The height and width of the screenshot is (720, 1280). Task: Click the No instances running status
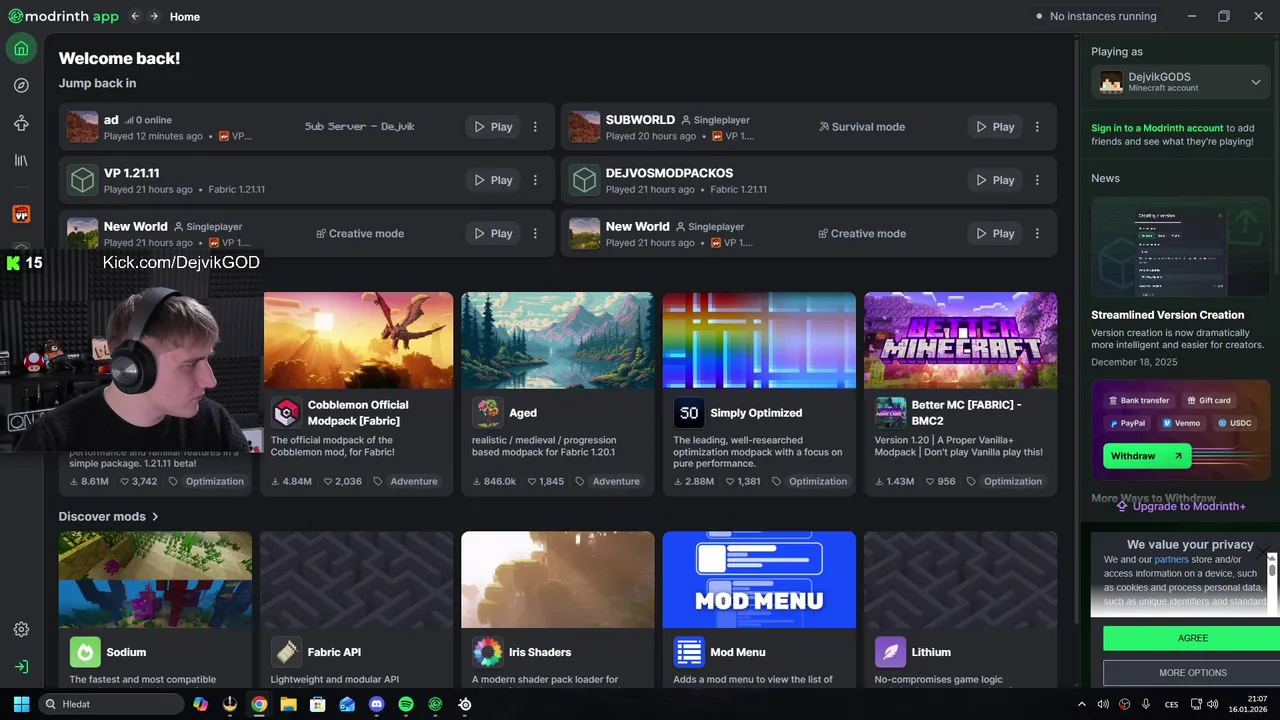[1096, 16]
